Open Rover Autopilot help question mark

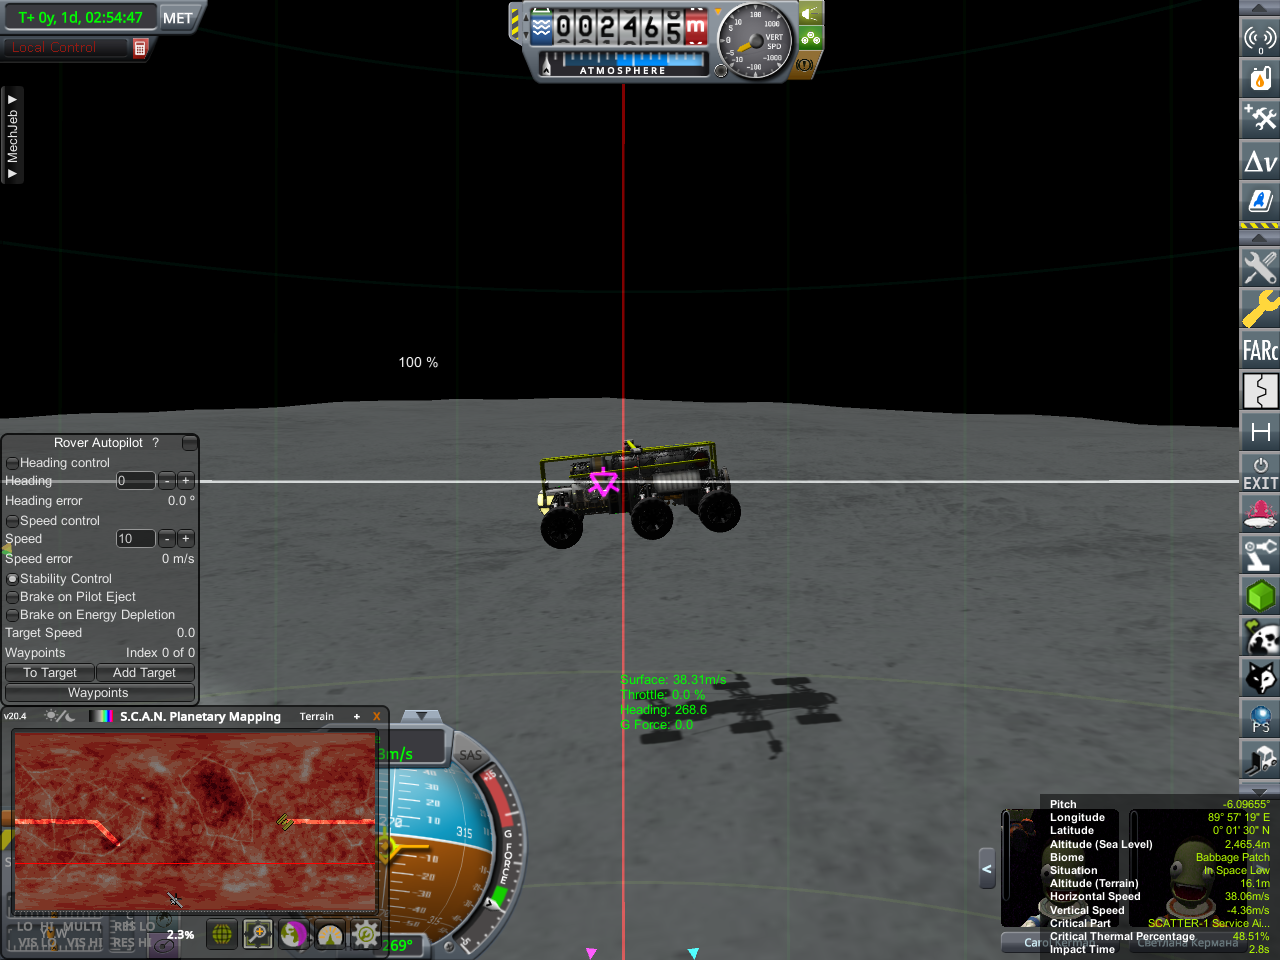click(x=156, y=442)
